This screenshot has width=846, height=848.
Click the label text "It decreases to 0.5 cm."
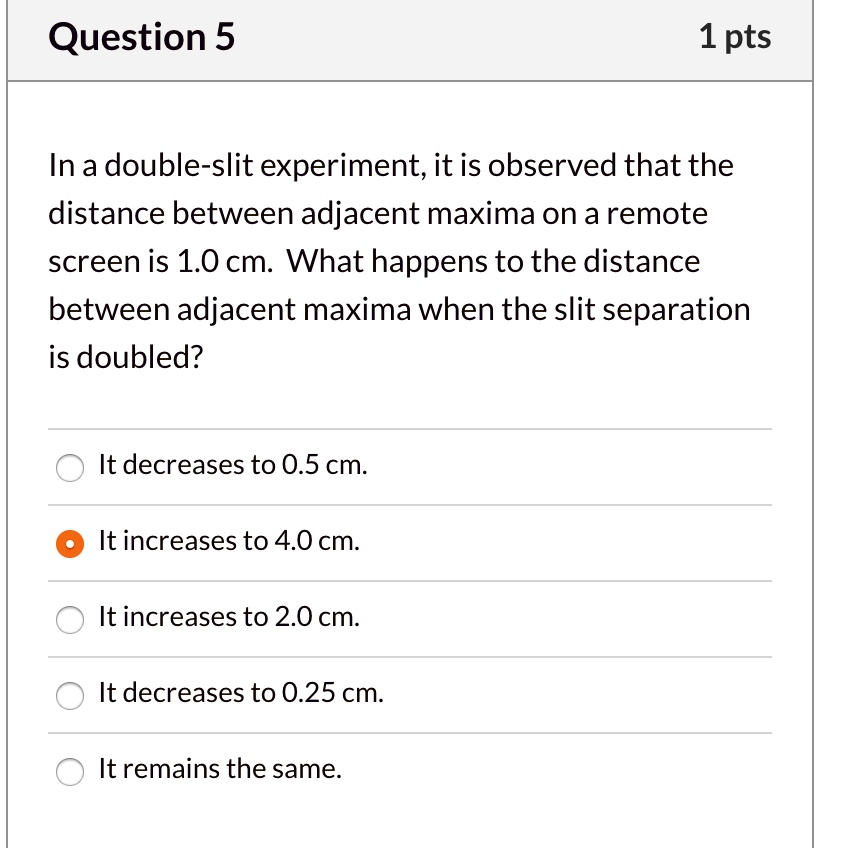tap(232, 465)
